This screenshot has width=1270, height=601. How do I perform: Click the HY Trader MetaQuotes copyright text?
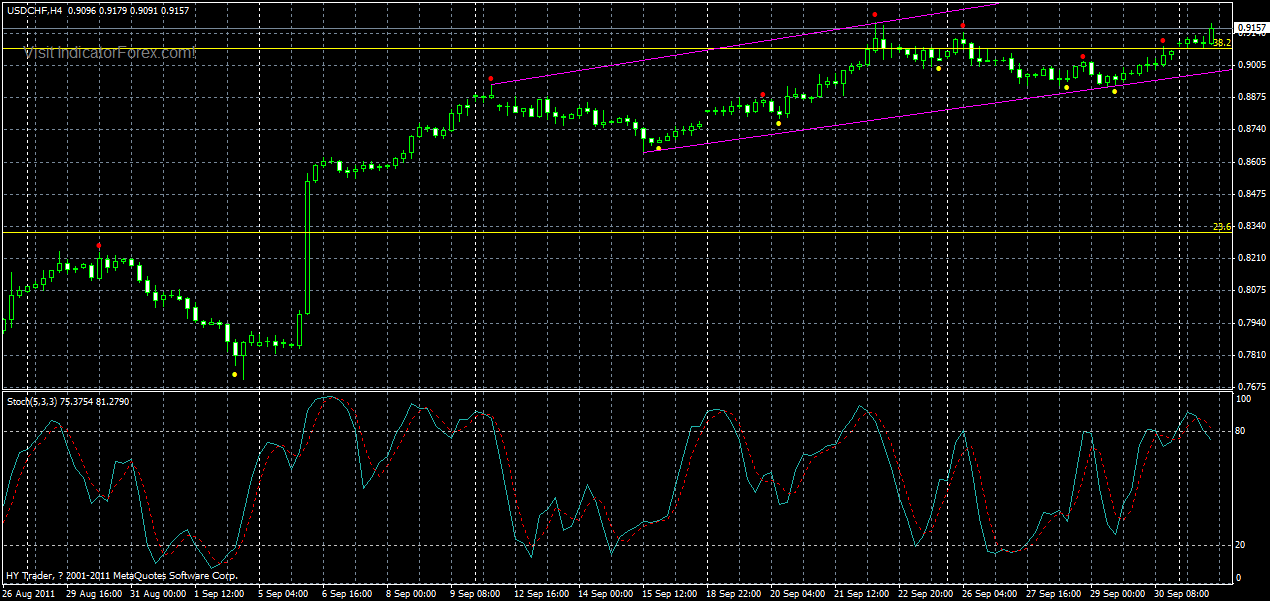pyautogui.click(x=118, y=576)
